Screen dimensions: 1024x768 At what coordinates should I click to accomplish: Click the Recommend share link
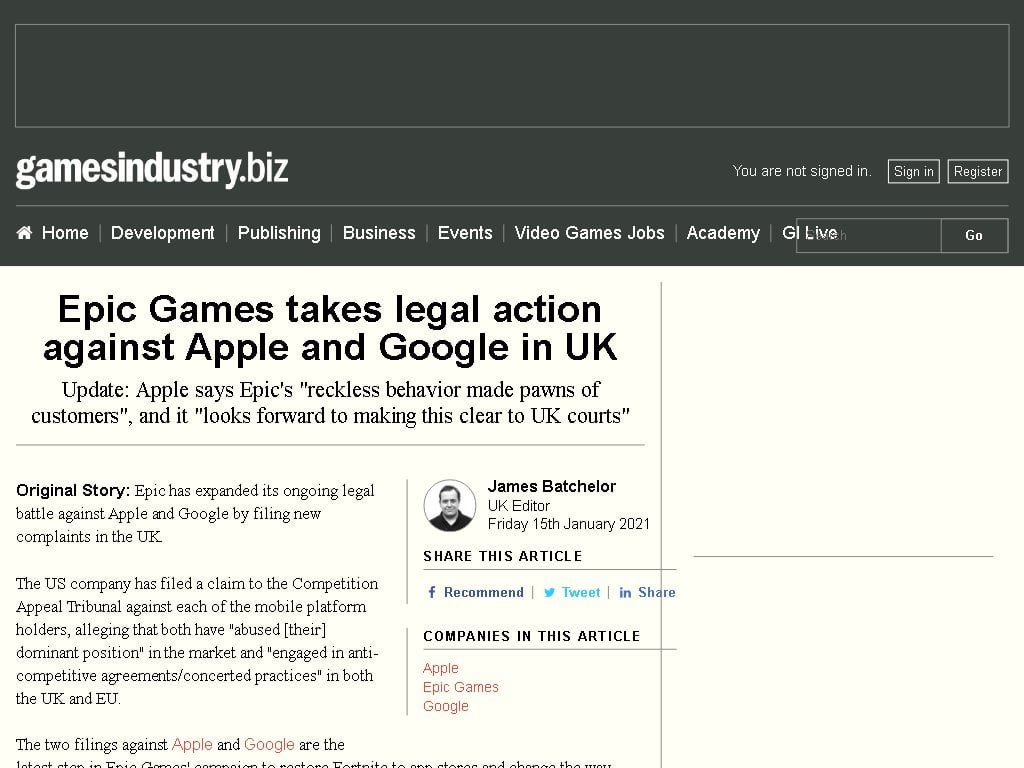point(483,592)
